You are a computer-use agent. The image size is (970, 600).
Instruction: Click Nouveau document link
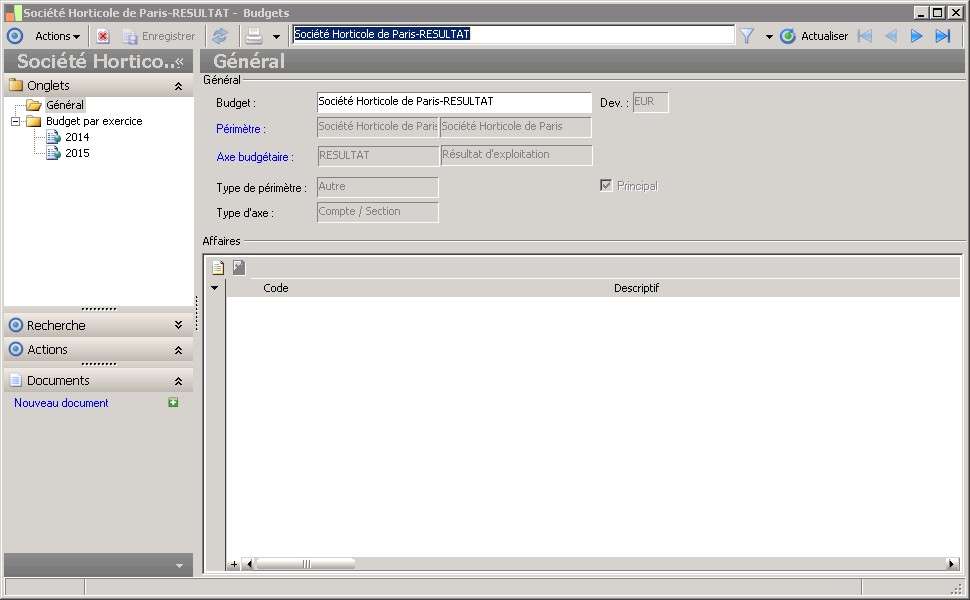(x=61, y=403)
